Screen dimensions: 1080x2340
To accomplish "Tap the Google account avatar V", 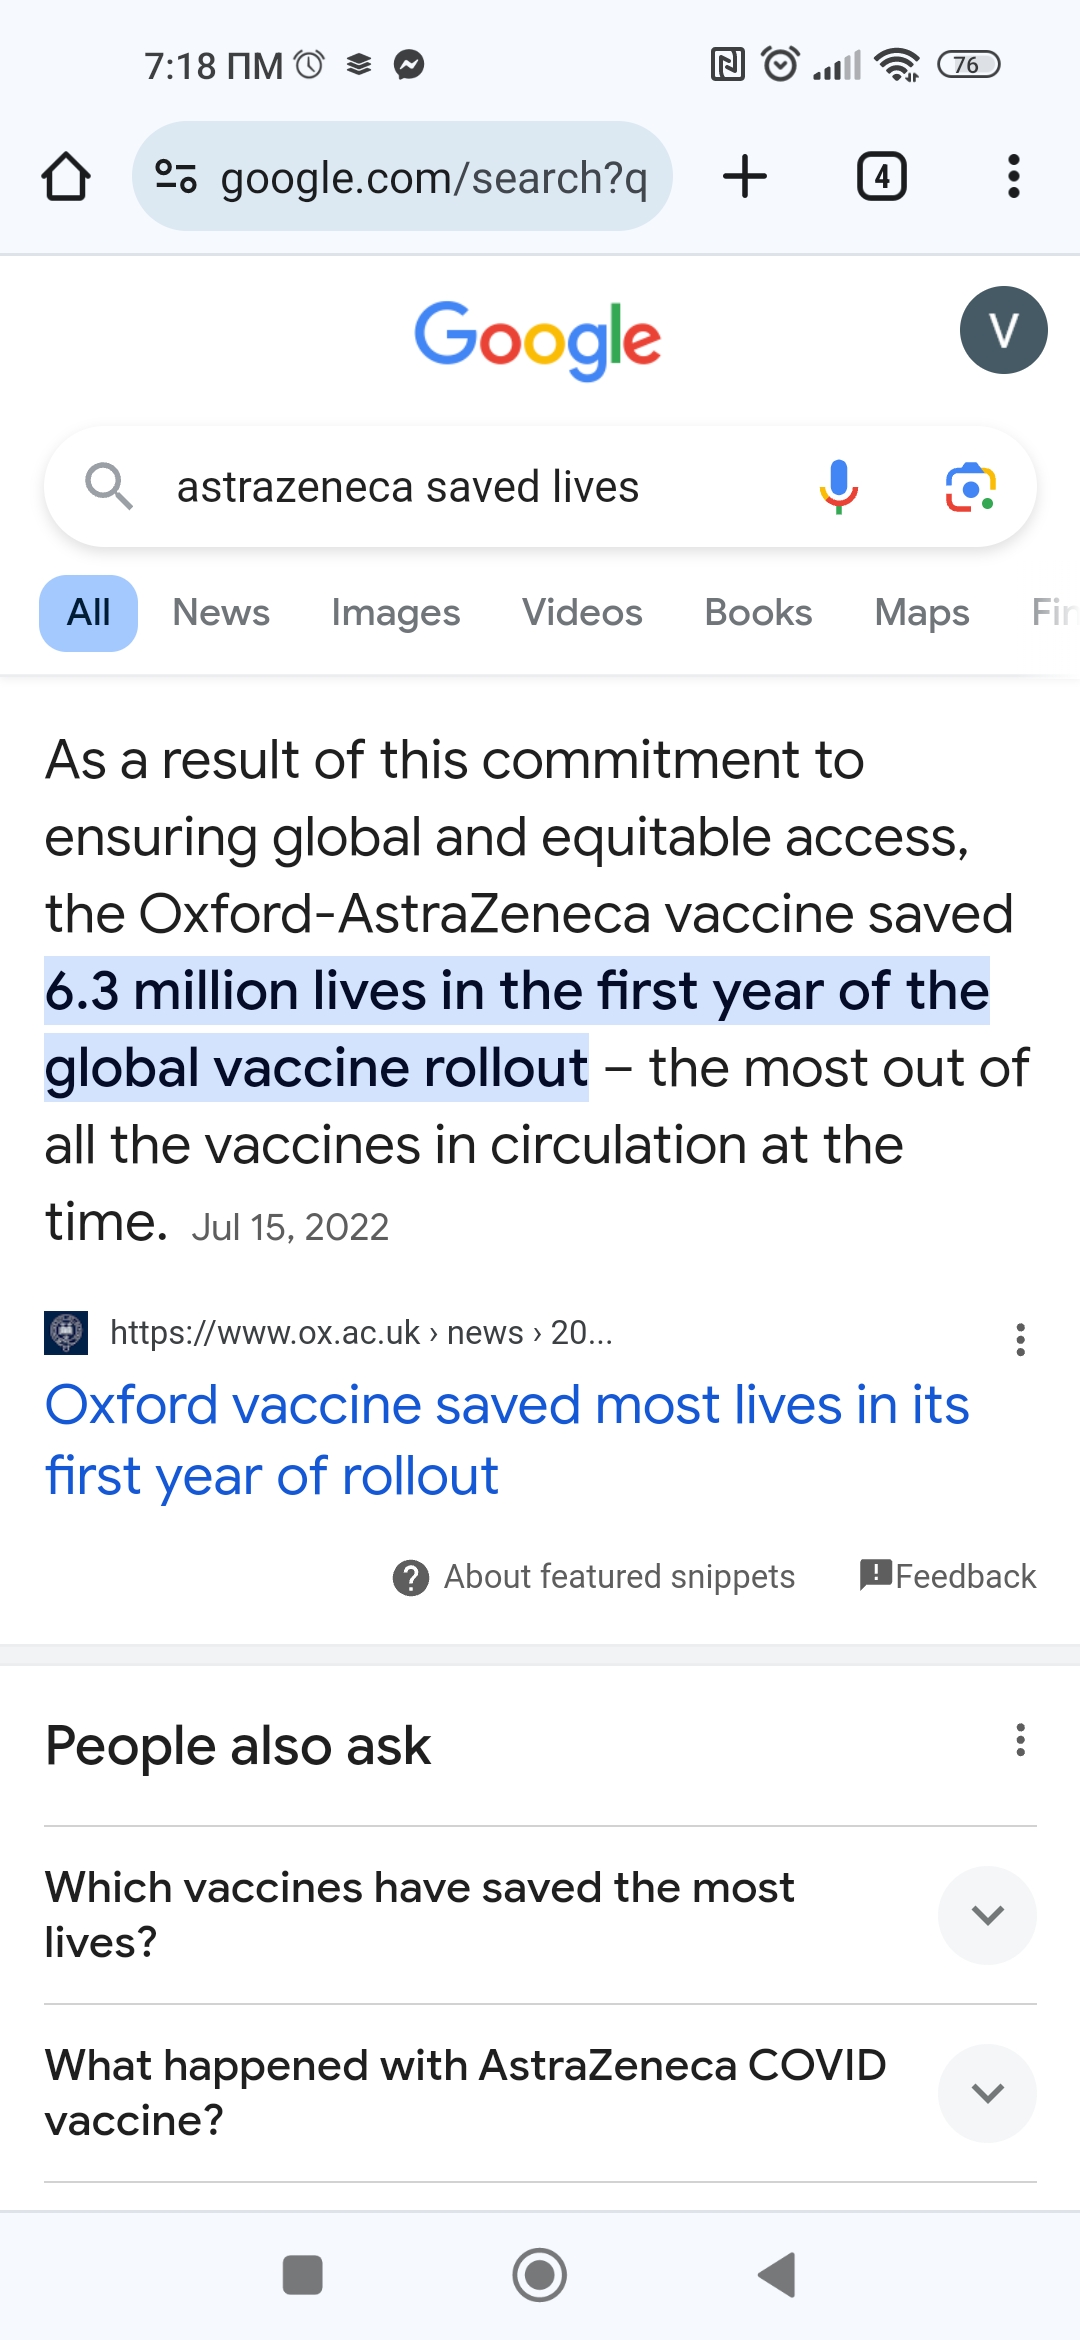I will pos(1003,330).
